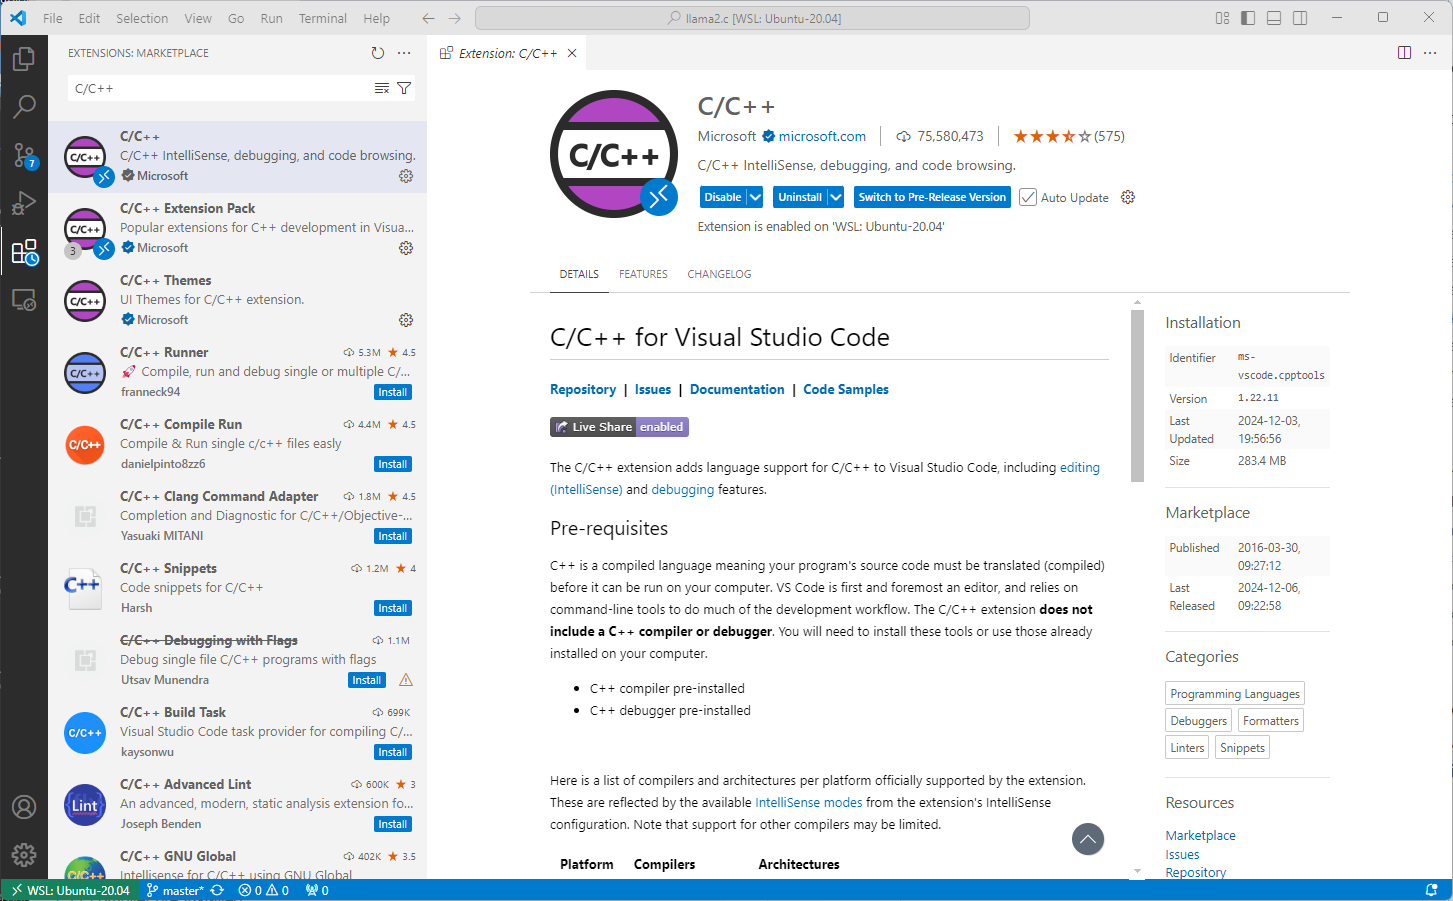Click the Uninstall extension button

(x=800, y=197)
